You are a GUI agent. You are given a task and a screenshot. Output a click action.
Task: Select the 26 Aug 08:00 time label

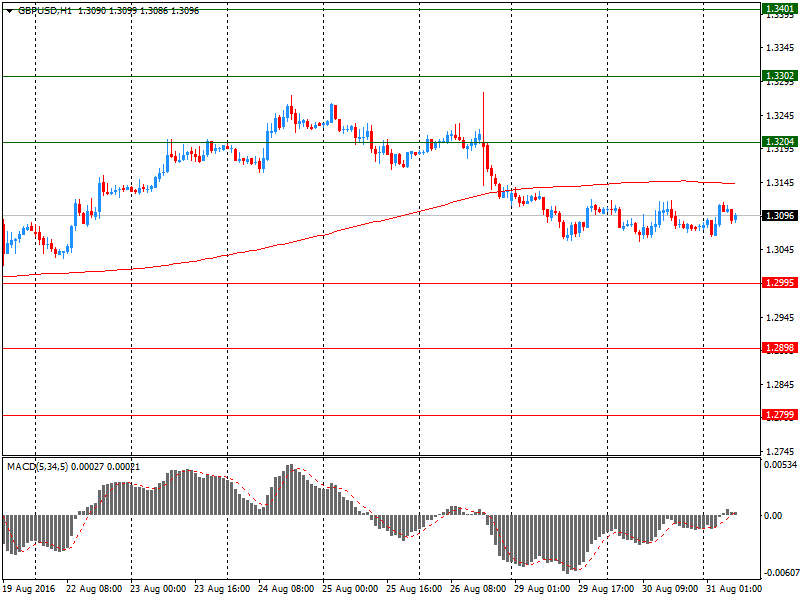(x=478, y=589)
